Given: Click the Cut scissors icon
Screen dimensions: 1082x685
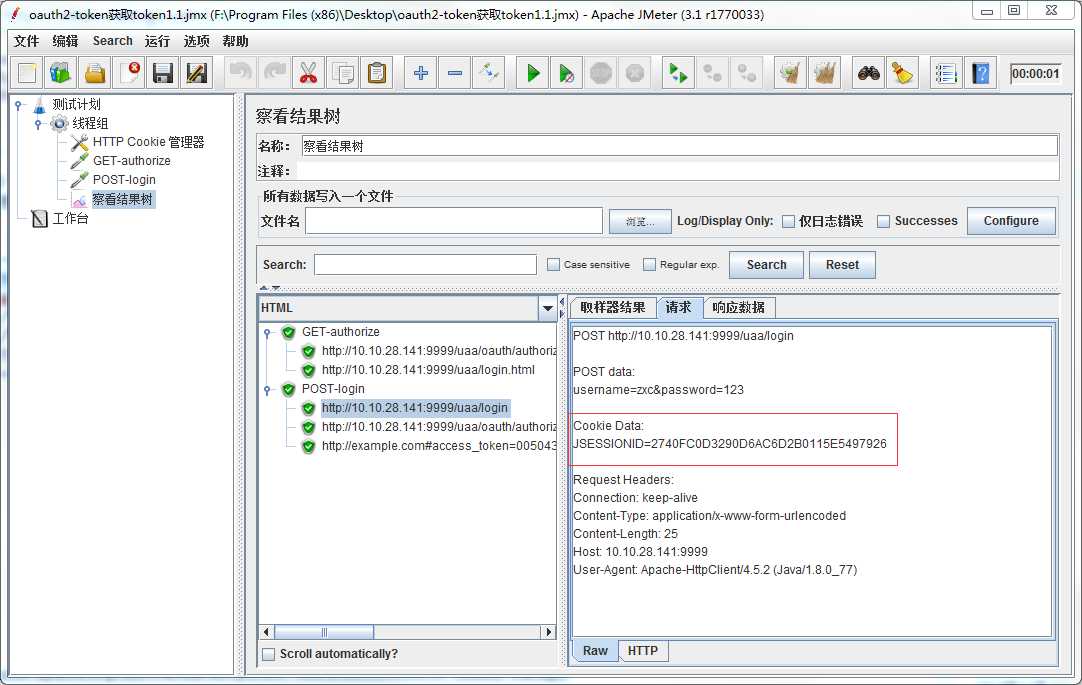Looking at the screenshot, I should 308,72.
